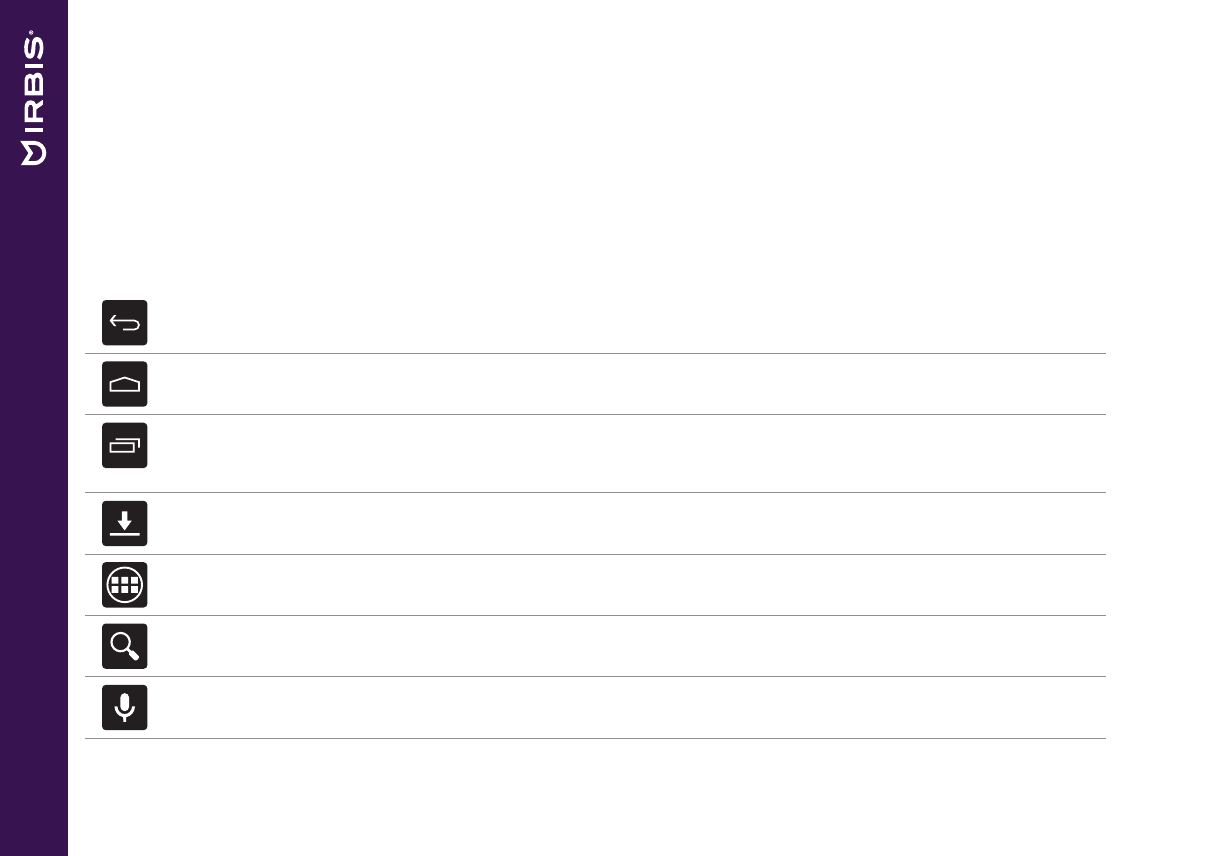Viewport: 1213px width, 856px height.
Task: Open the Recent apps icon
Action: (124, 446)
